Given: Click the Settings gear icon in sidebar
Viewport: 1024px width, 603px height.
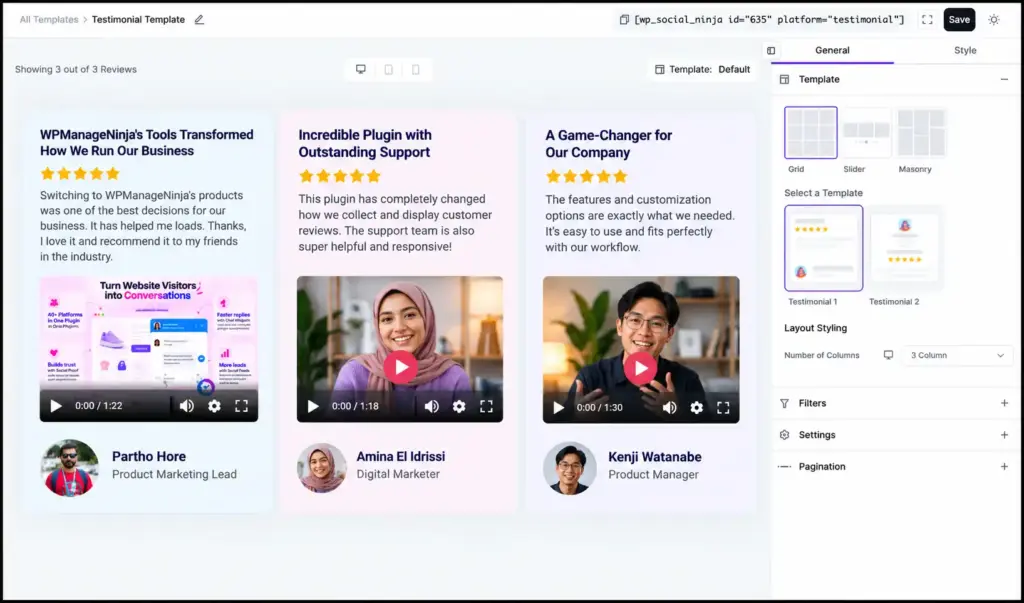Looking at the screenshot, I should click(784, 434).
